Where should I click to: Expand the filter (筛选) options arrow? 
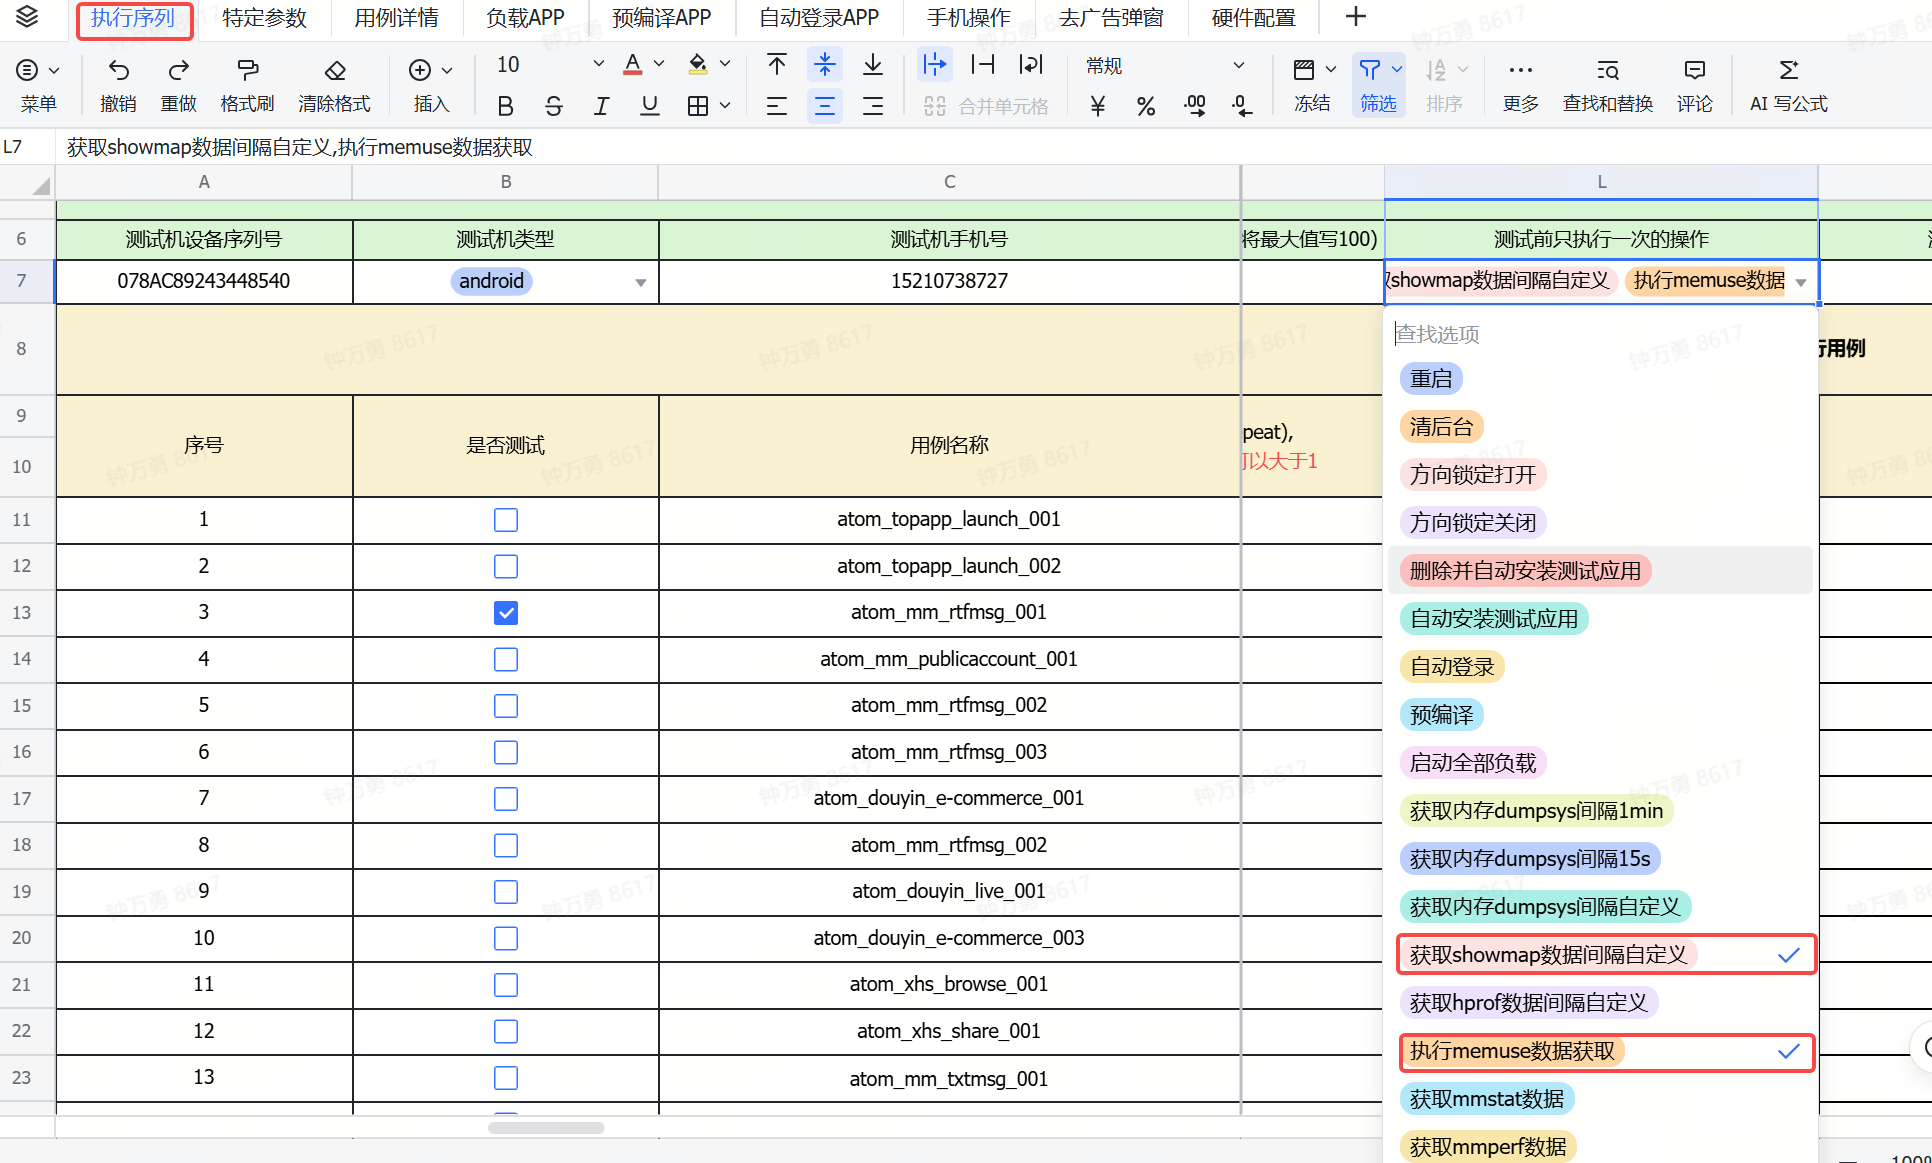(1397, 69)
